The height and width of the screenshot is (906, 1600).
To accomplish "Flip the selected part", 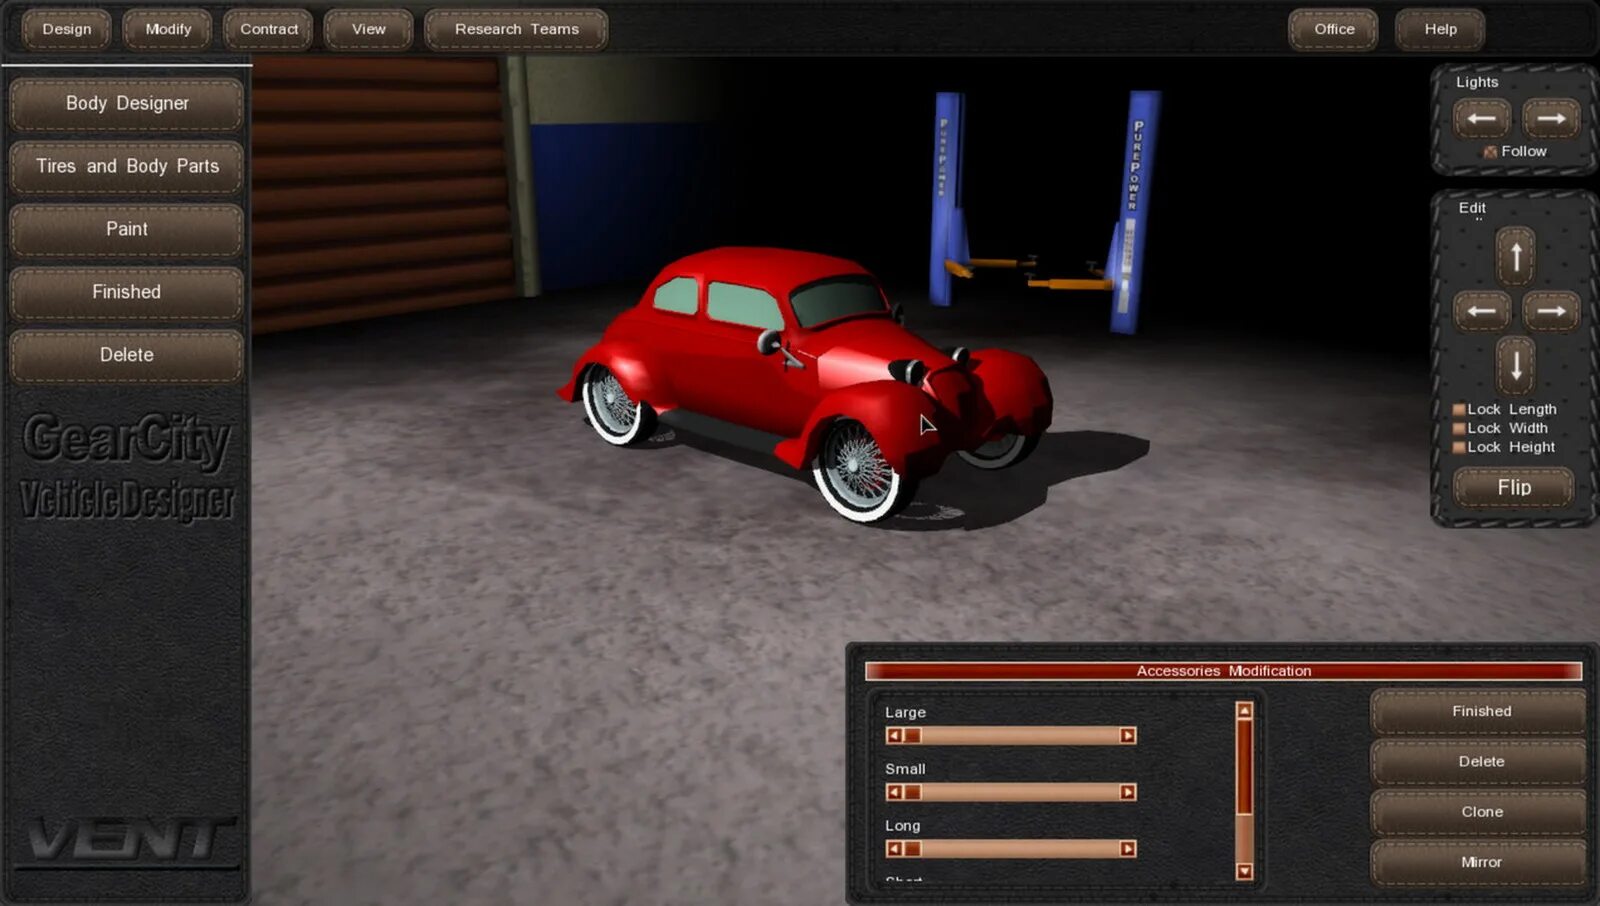I will click(1514, 487).
